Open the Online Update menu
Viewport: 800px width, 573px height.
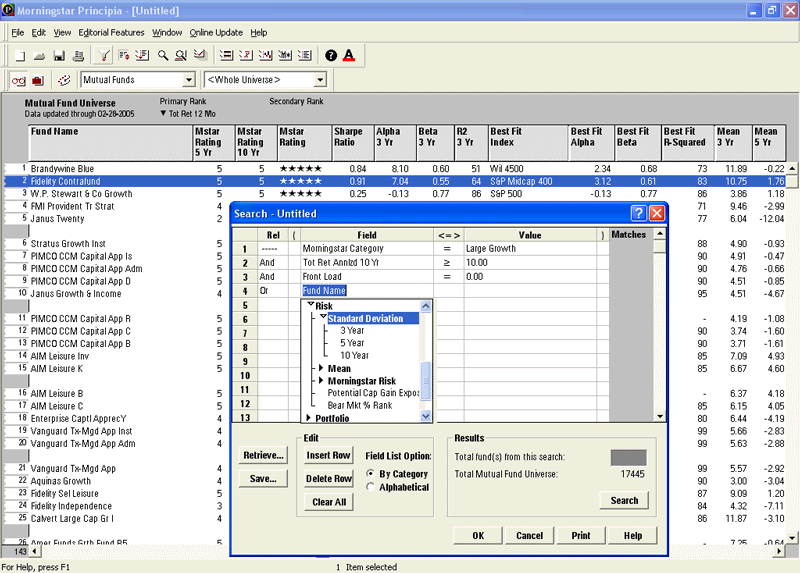pyautogui.click(x=216, y=33)
